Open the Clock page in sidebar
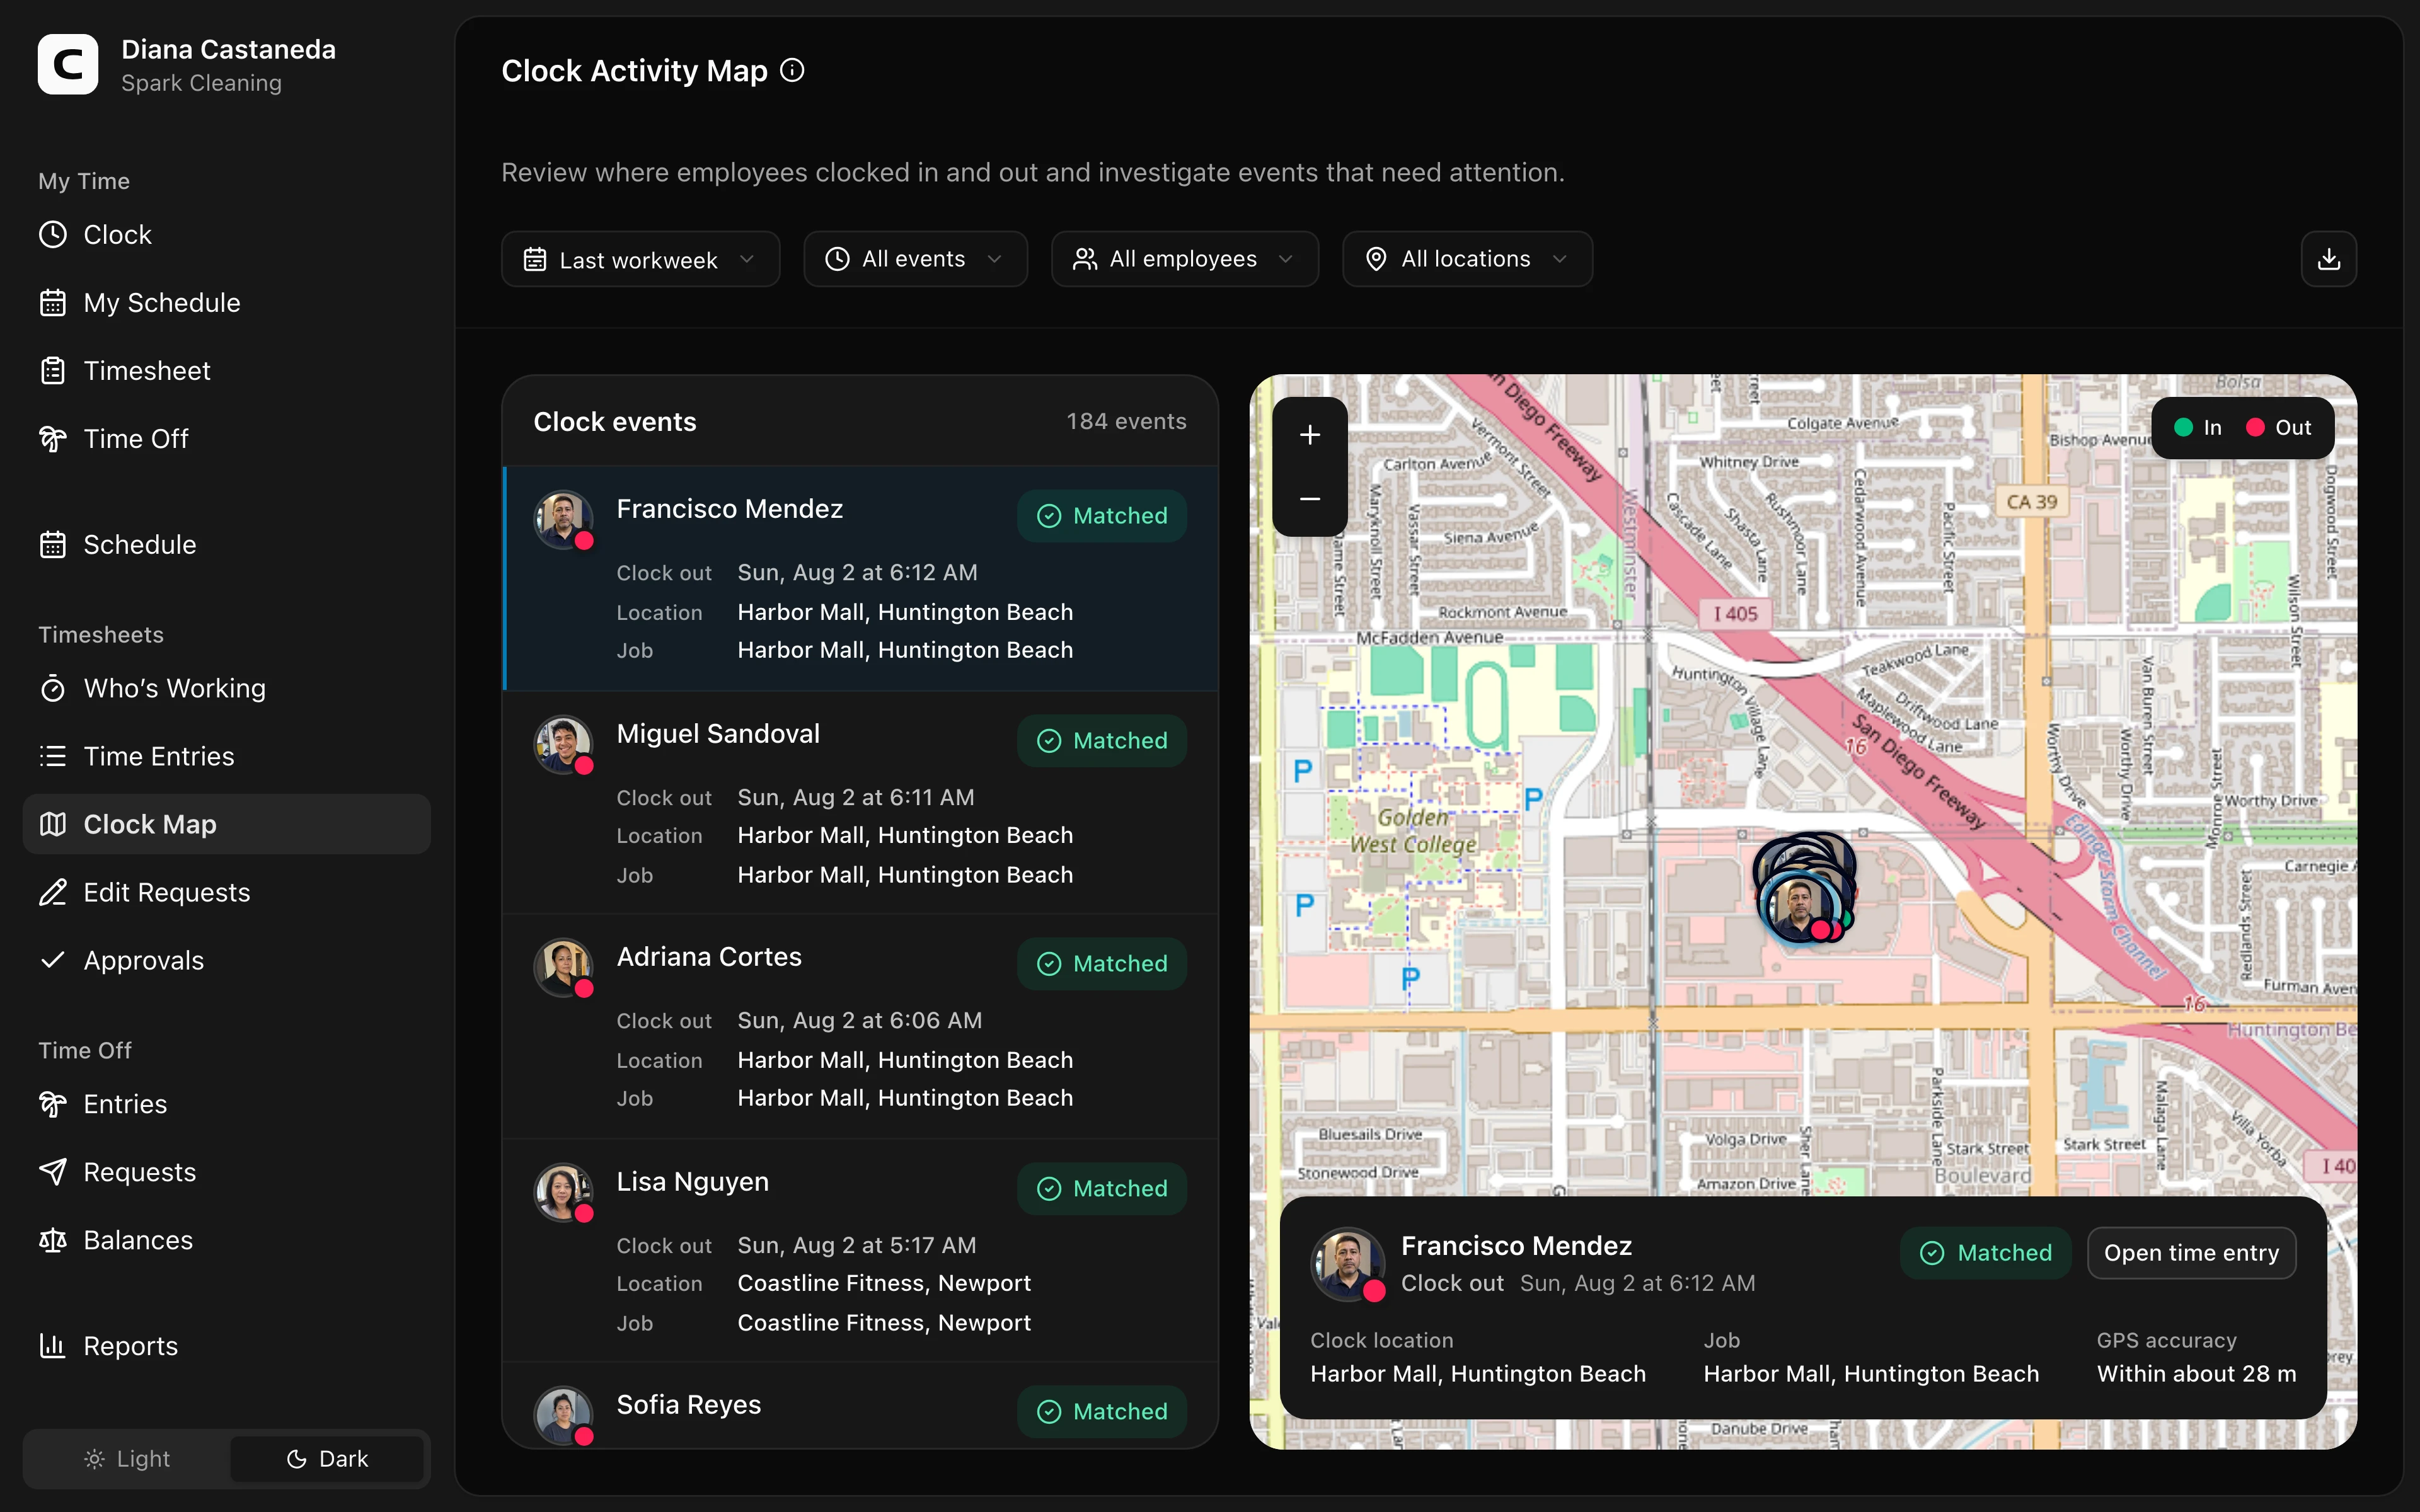The height and width of the screenshot is (1512, 2420). coord(226,235)
